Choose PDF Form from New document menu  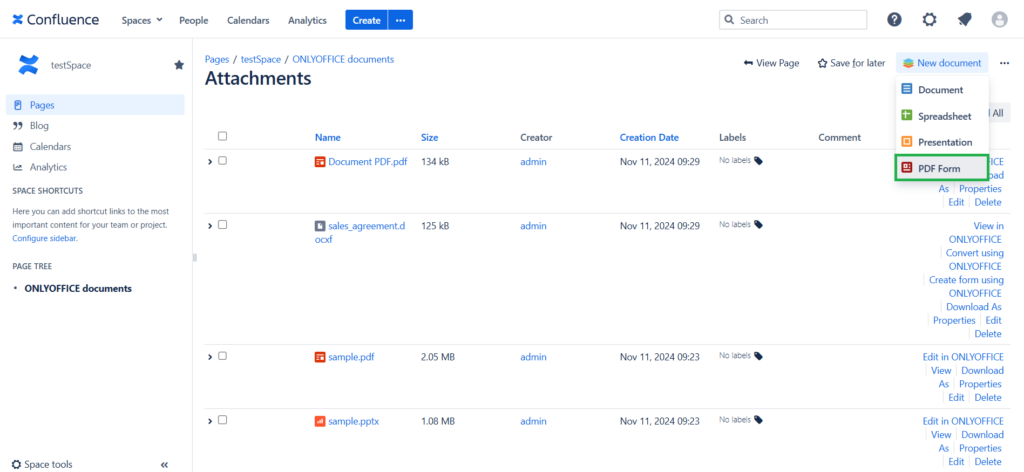coord(942,168)
